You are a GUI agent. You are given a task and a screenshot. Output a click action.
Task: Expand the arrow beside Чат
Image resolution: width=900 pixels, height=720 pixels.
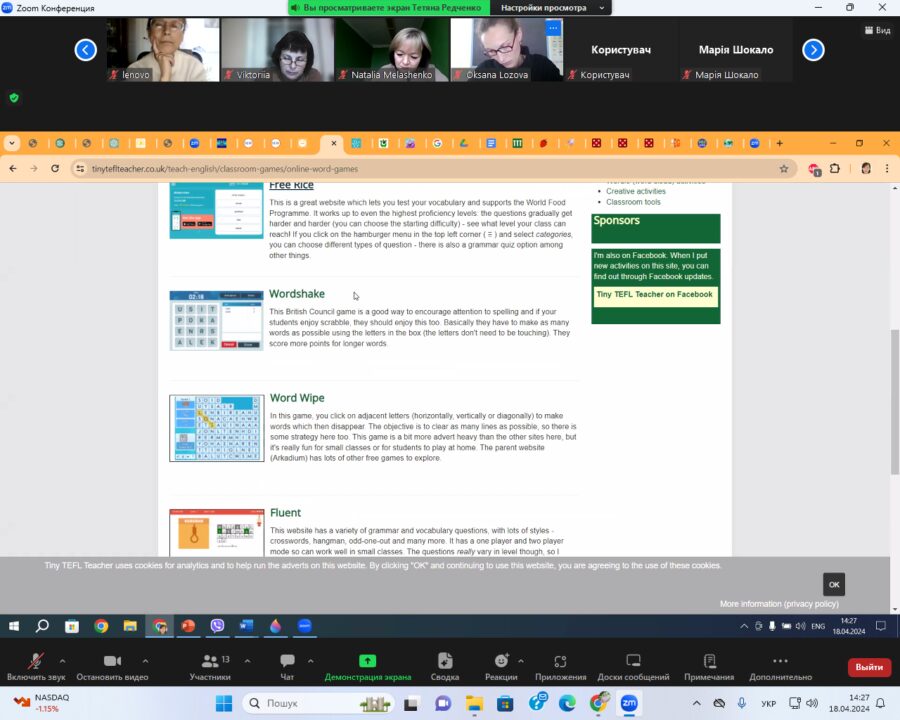pos(311,661)
